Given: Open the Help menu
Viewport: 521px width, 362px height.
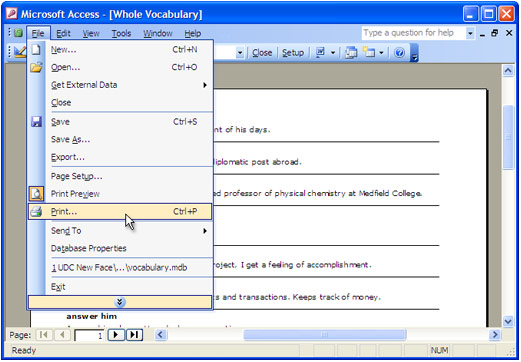Looking at the screenshot, I should point(193,33).
